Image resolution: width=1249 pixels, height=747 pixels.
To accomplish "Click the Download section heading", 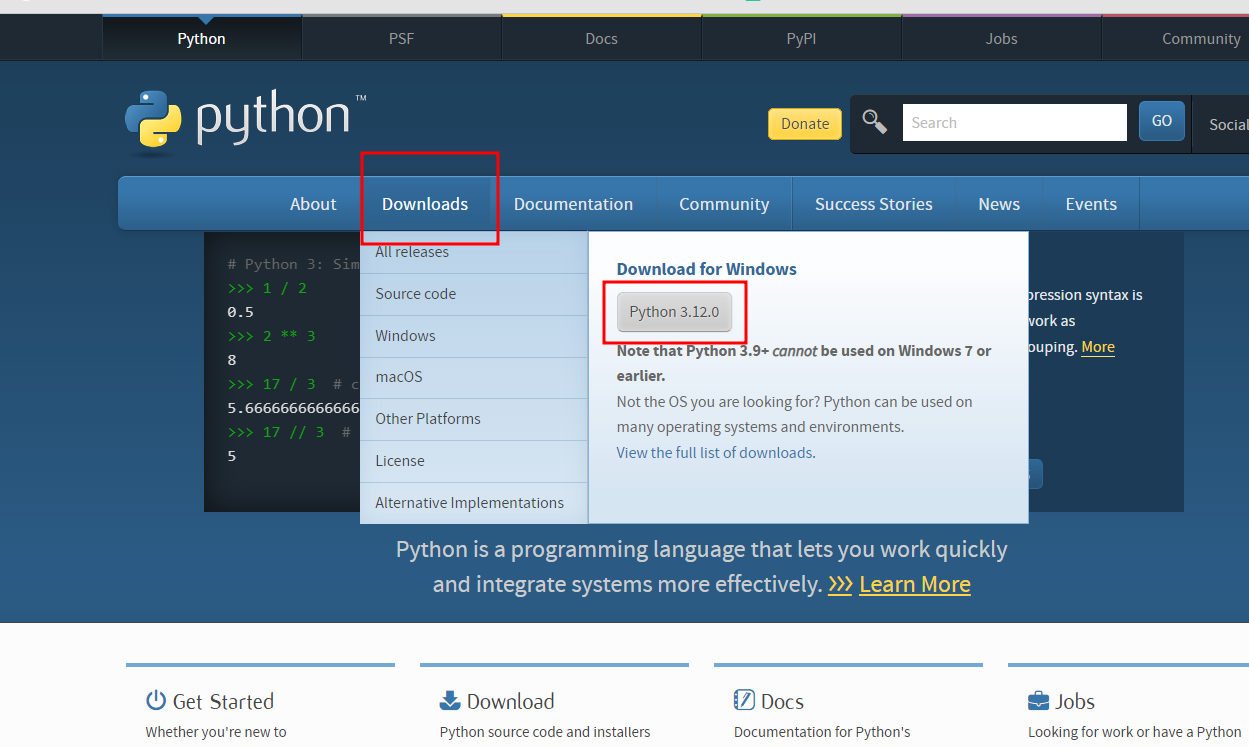I will click(510, 702).
